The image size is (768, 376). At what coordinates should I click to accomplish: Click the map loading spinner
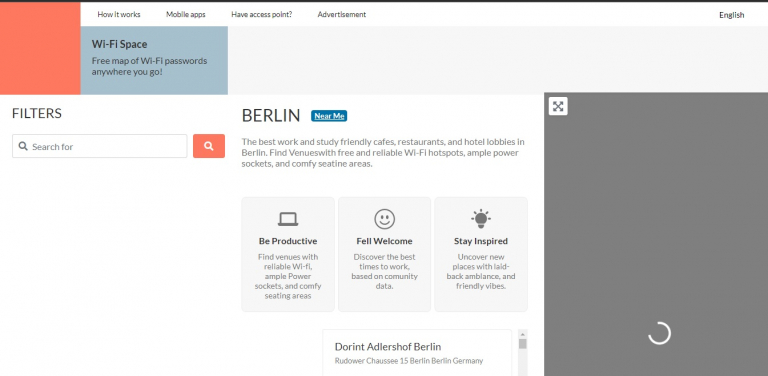click(x=659, y=333)
